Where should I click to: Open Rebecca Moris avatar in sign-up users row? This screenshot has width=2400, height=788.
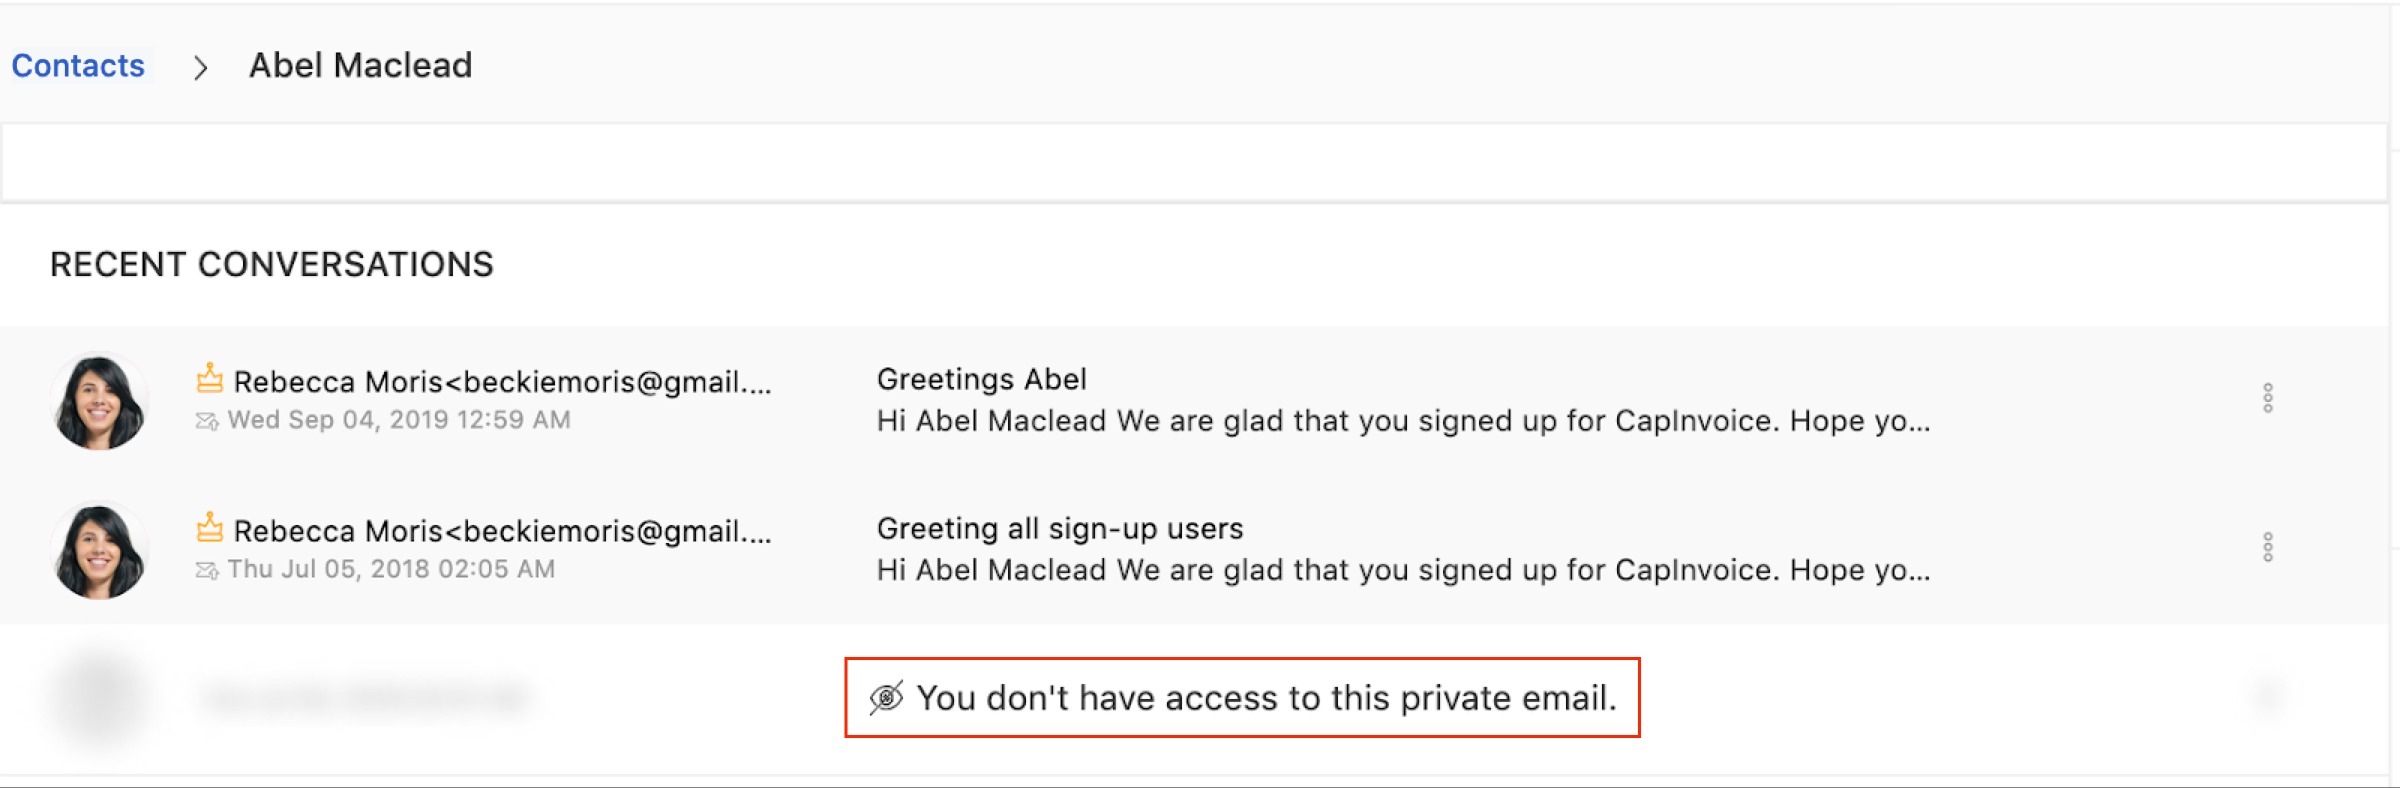click(x=99, y=550)
